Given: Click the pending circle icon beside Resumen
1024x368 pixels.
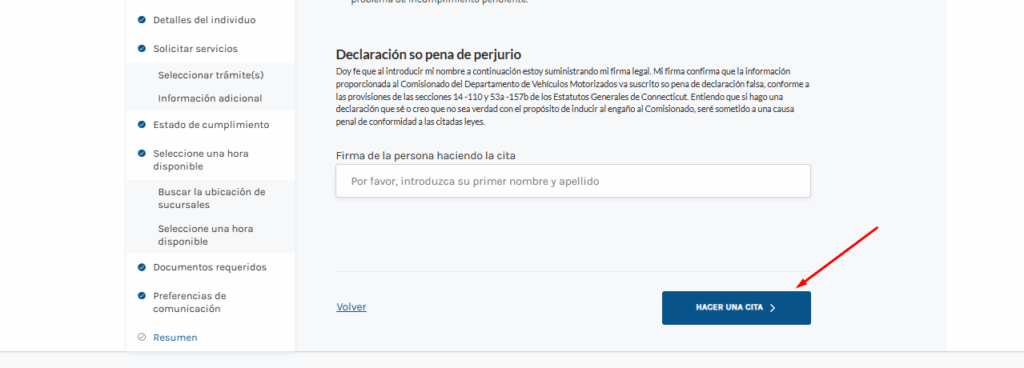Looking at the screenshot, I should click(x=142, y=337).
